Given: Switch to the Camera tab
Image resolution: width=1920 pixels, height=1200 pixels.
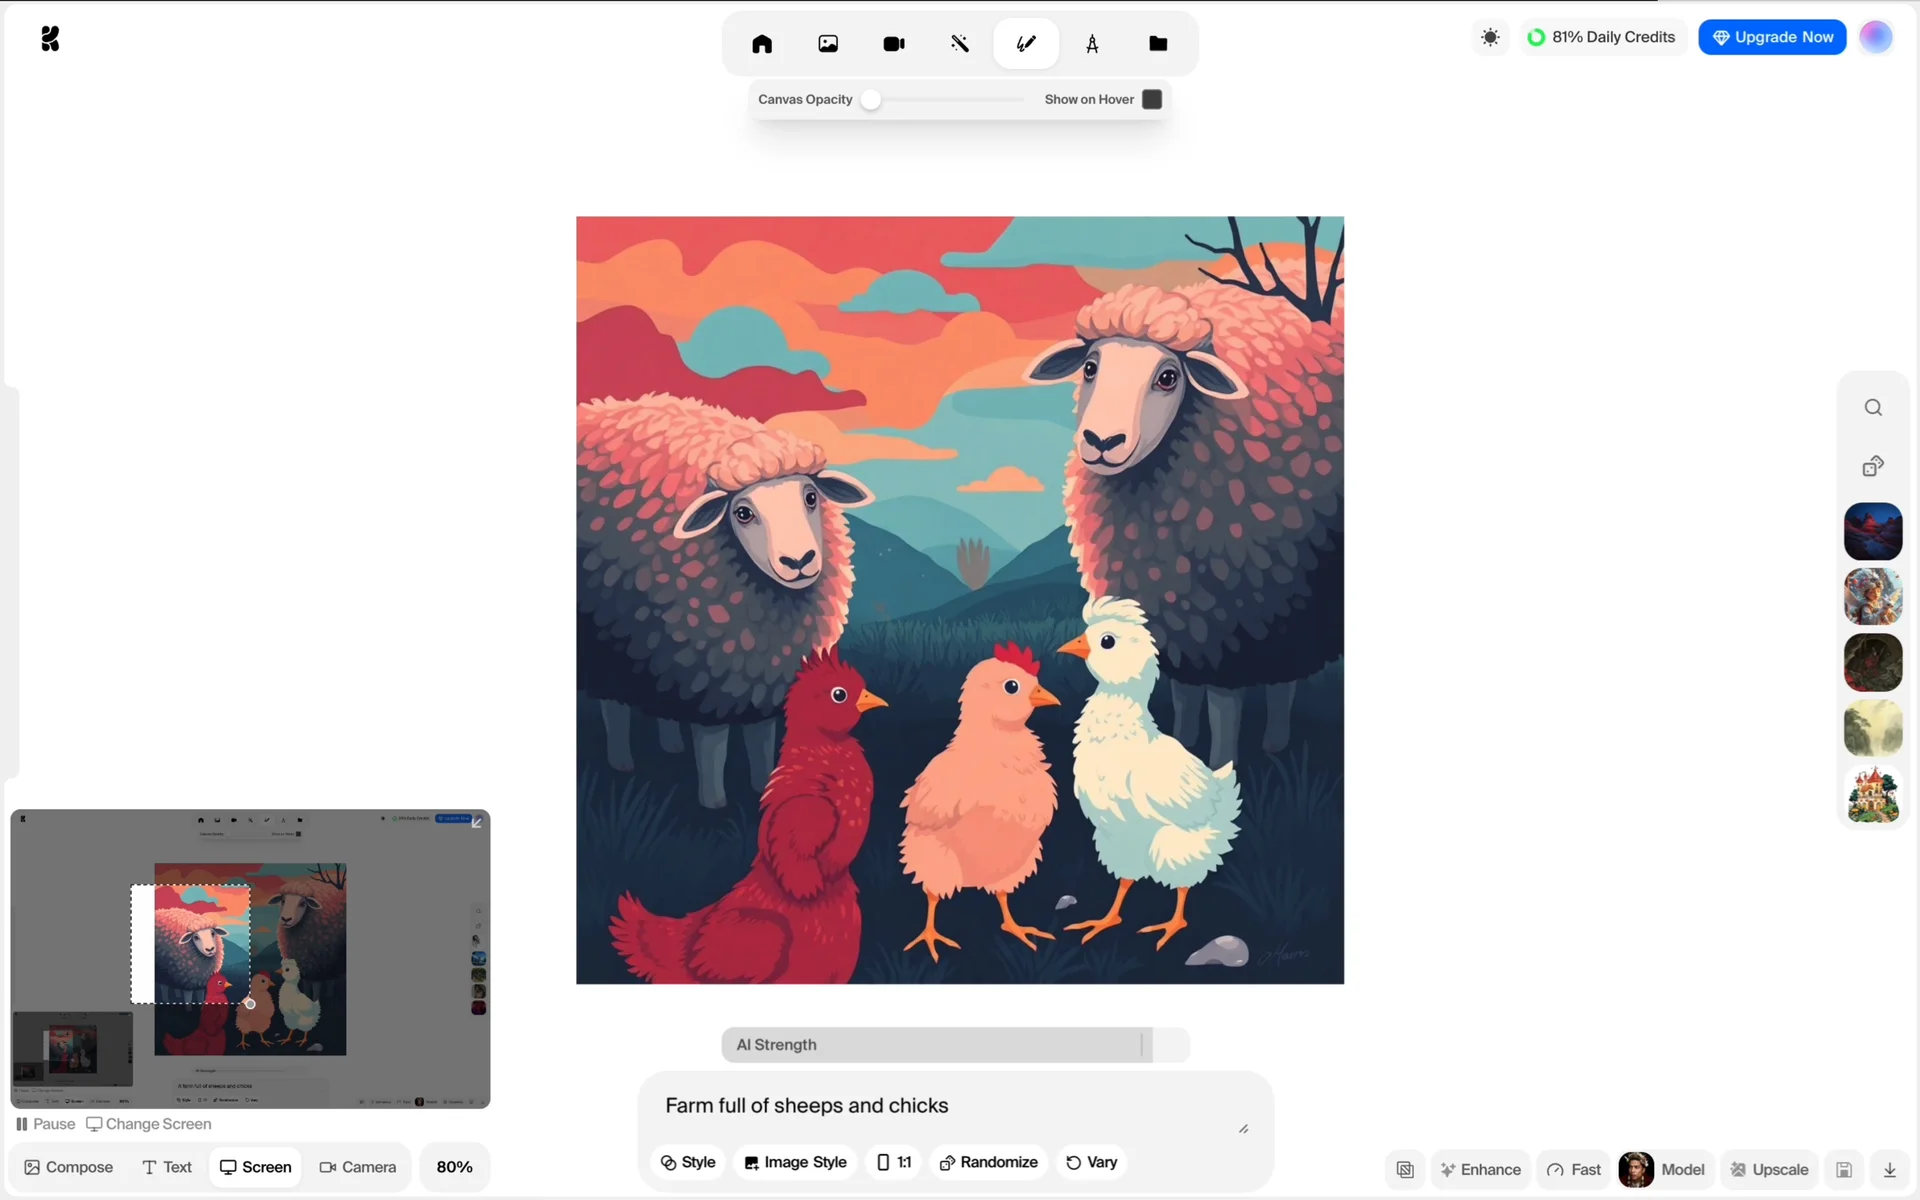Looking at the screenshot, I should 357,1167.
